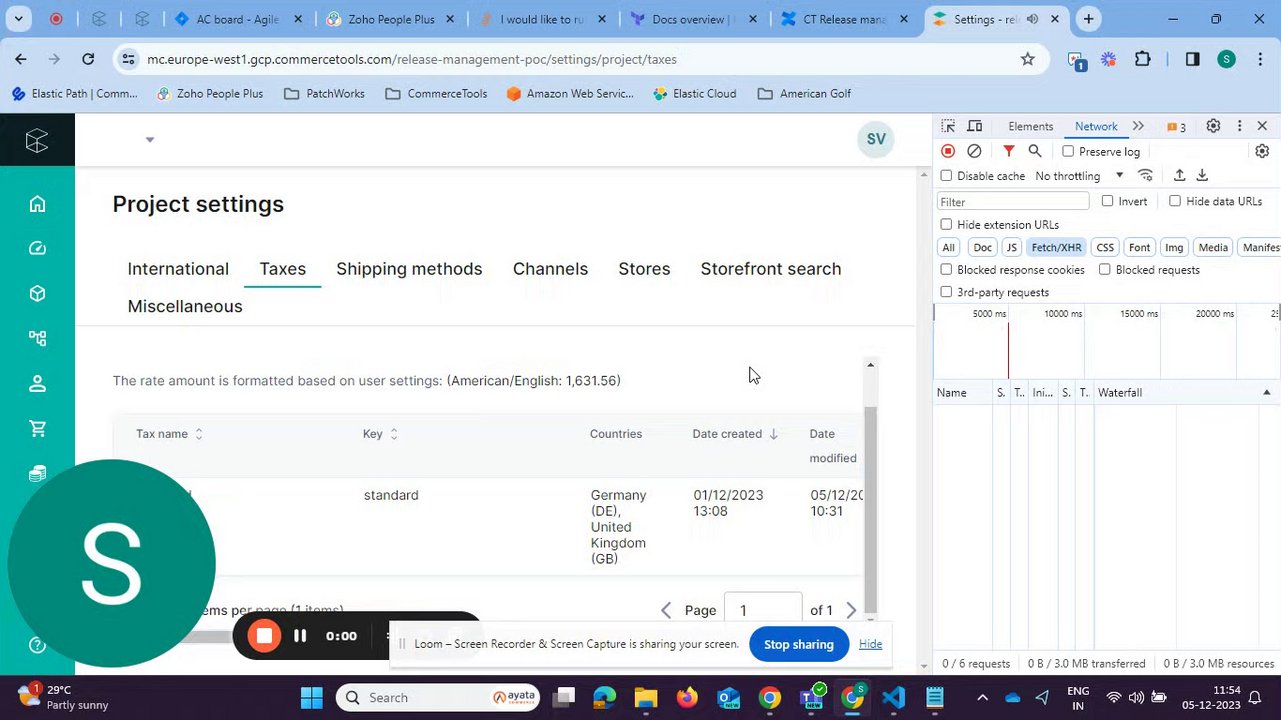Switch to the International tab

pyautogui.click(x=178, y=269)
